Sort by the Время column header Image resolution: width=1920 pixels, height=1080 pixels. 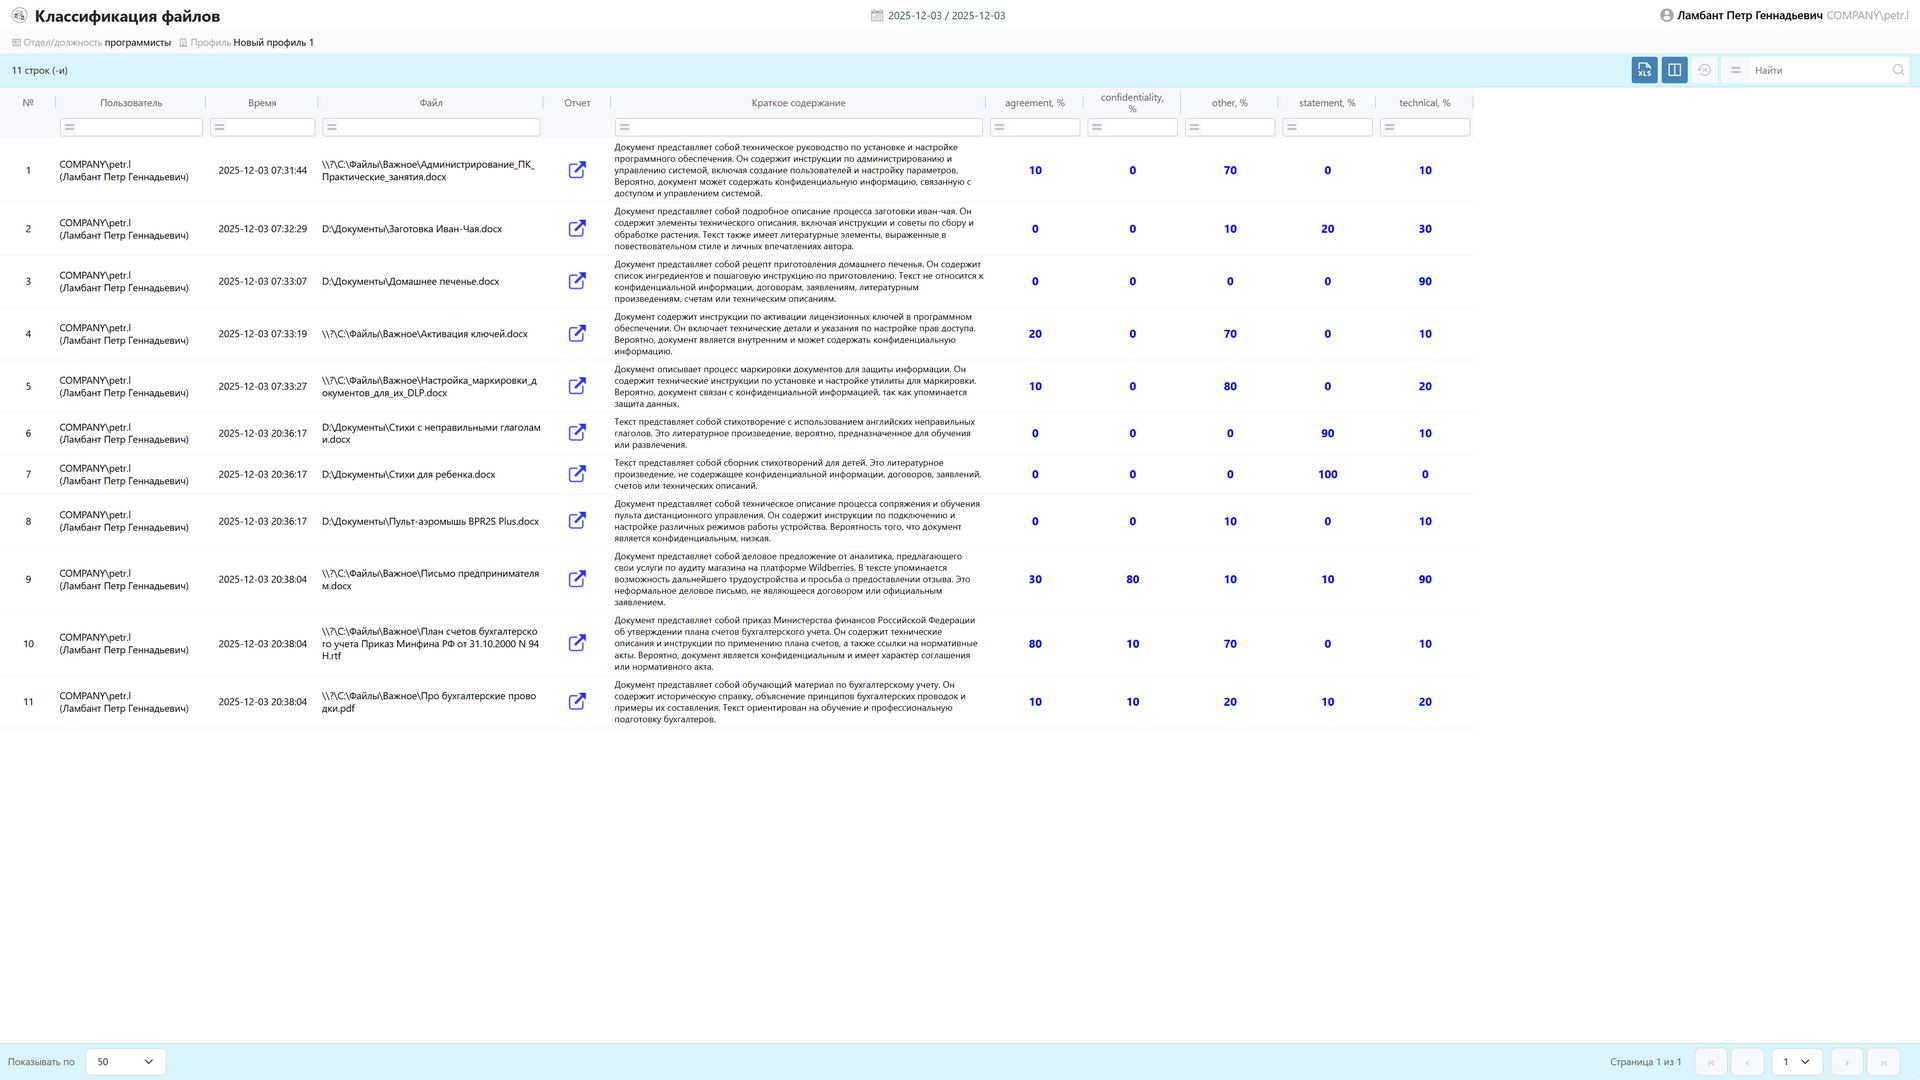tap(262, 103)
